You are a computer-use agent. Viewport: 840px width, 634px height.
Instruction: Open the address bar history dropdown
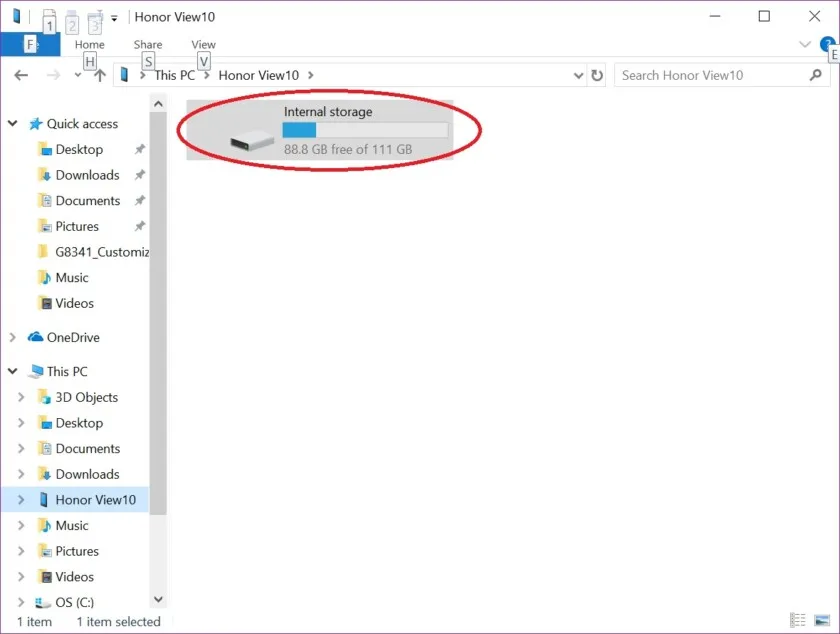[578, 76]
